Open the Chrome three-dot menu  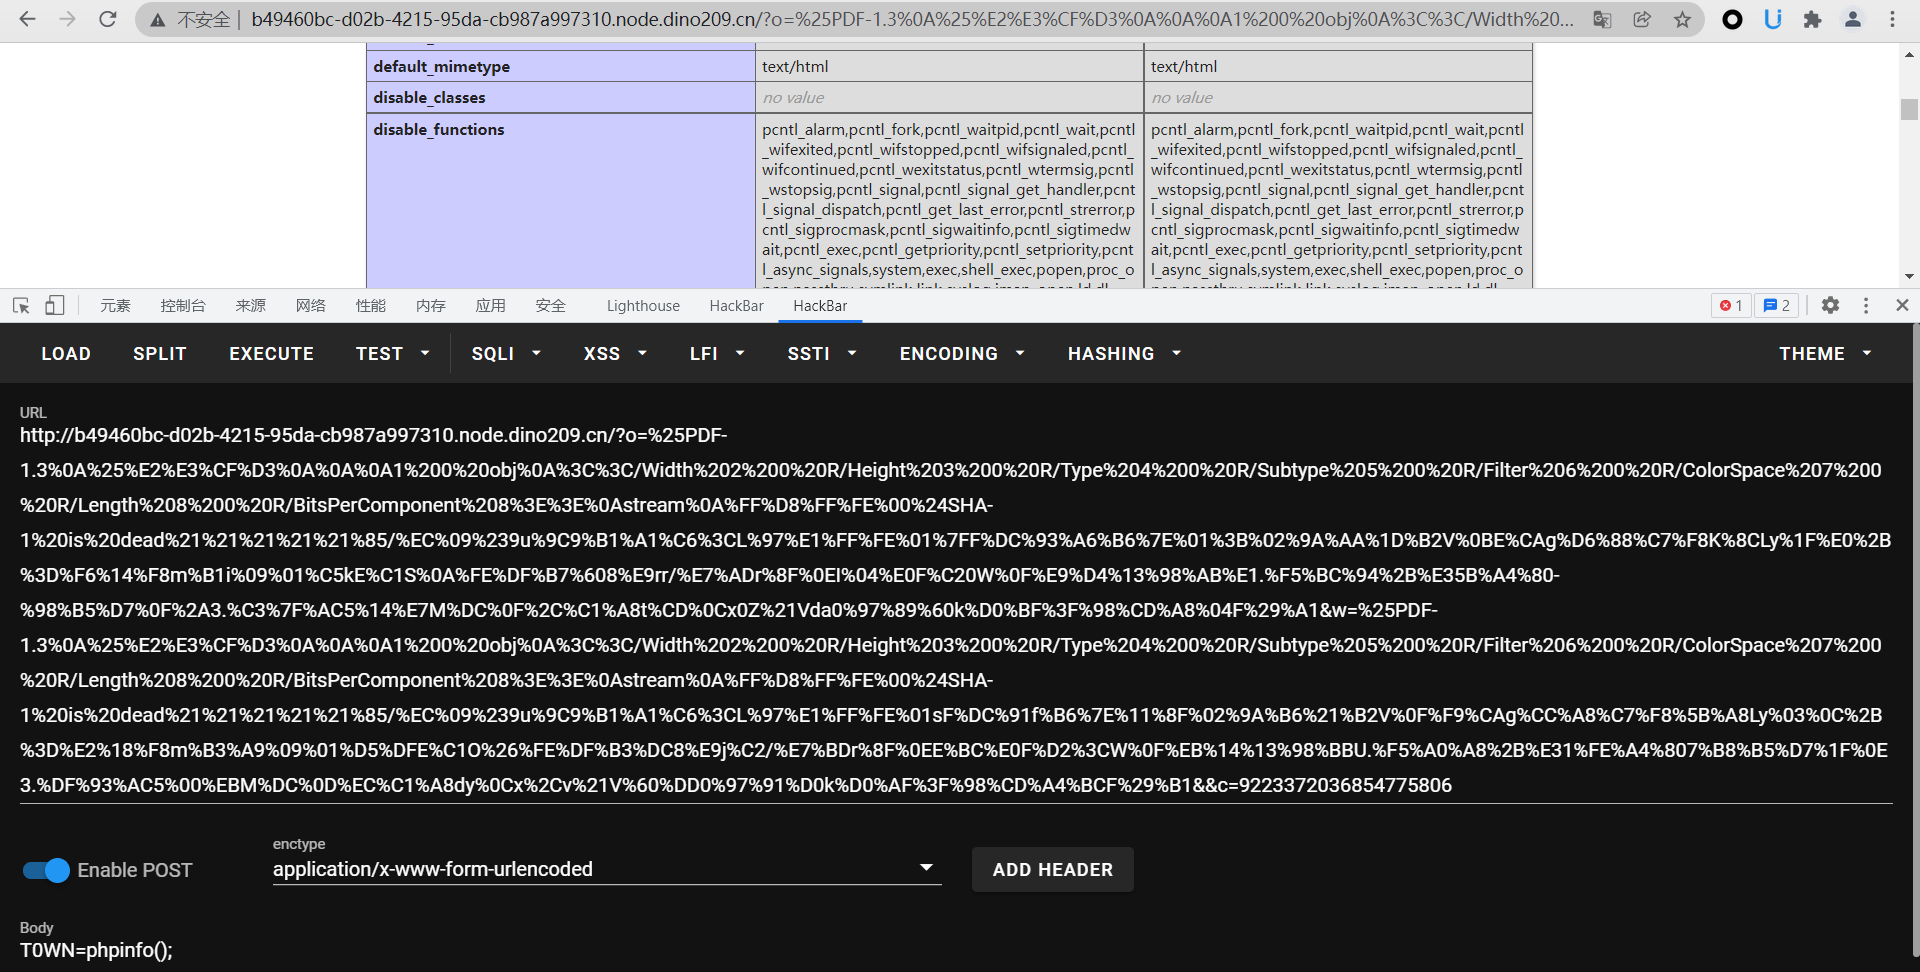tap(1892, 20)
